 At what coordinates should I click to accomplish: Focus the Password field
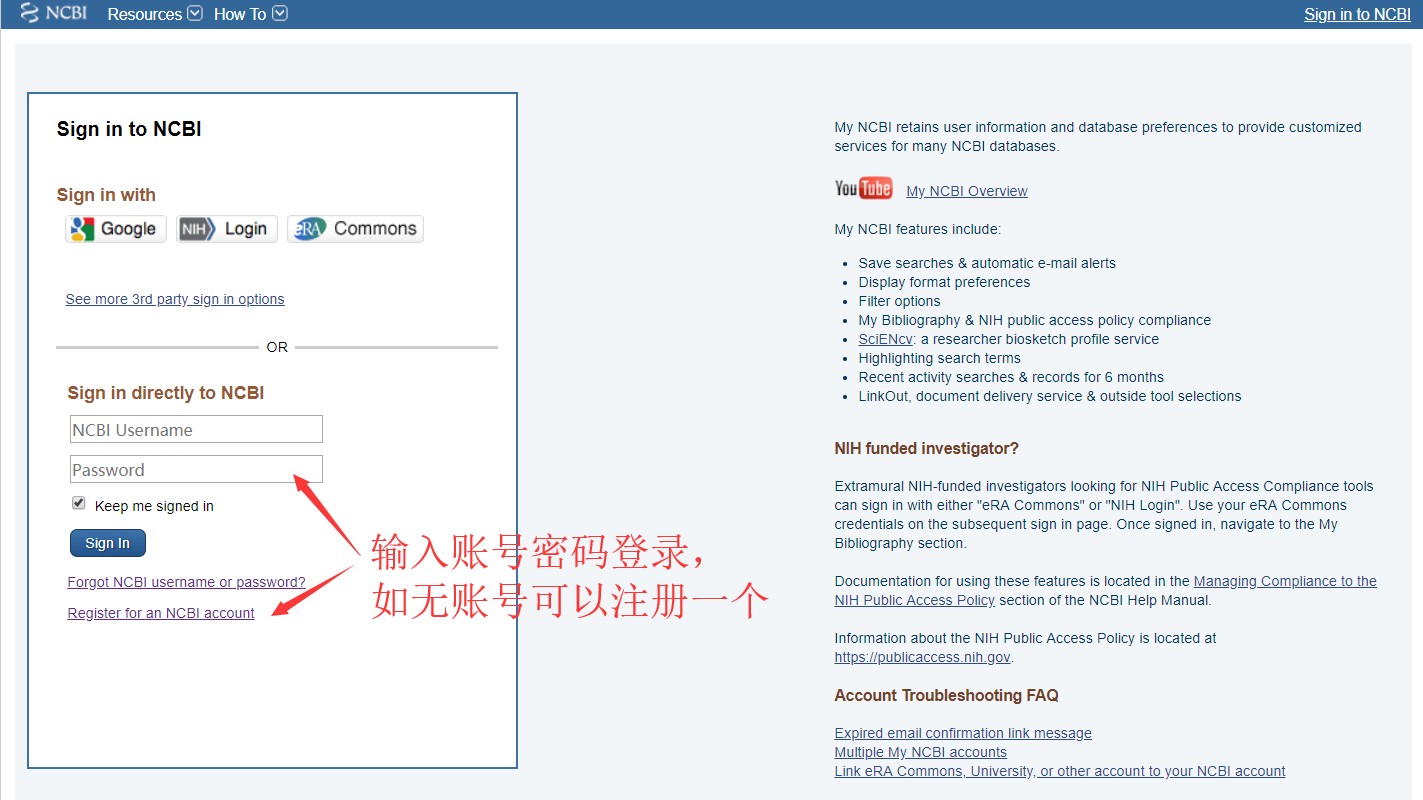(196, 469)
